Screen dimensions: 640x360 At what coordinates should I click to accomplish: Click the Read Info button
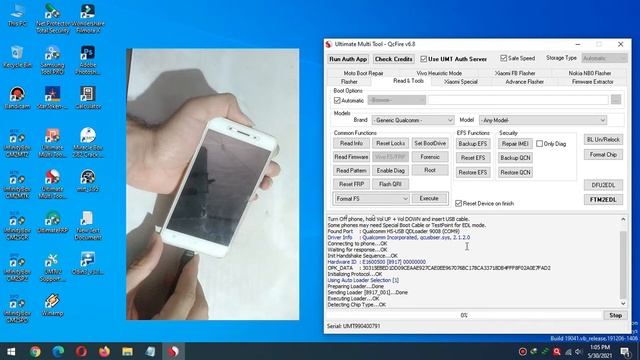(351, 143)
